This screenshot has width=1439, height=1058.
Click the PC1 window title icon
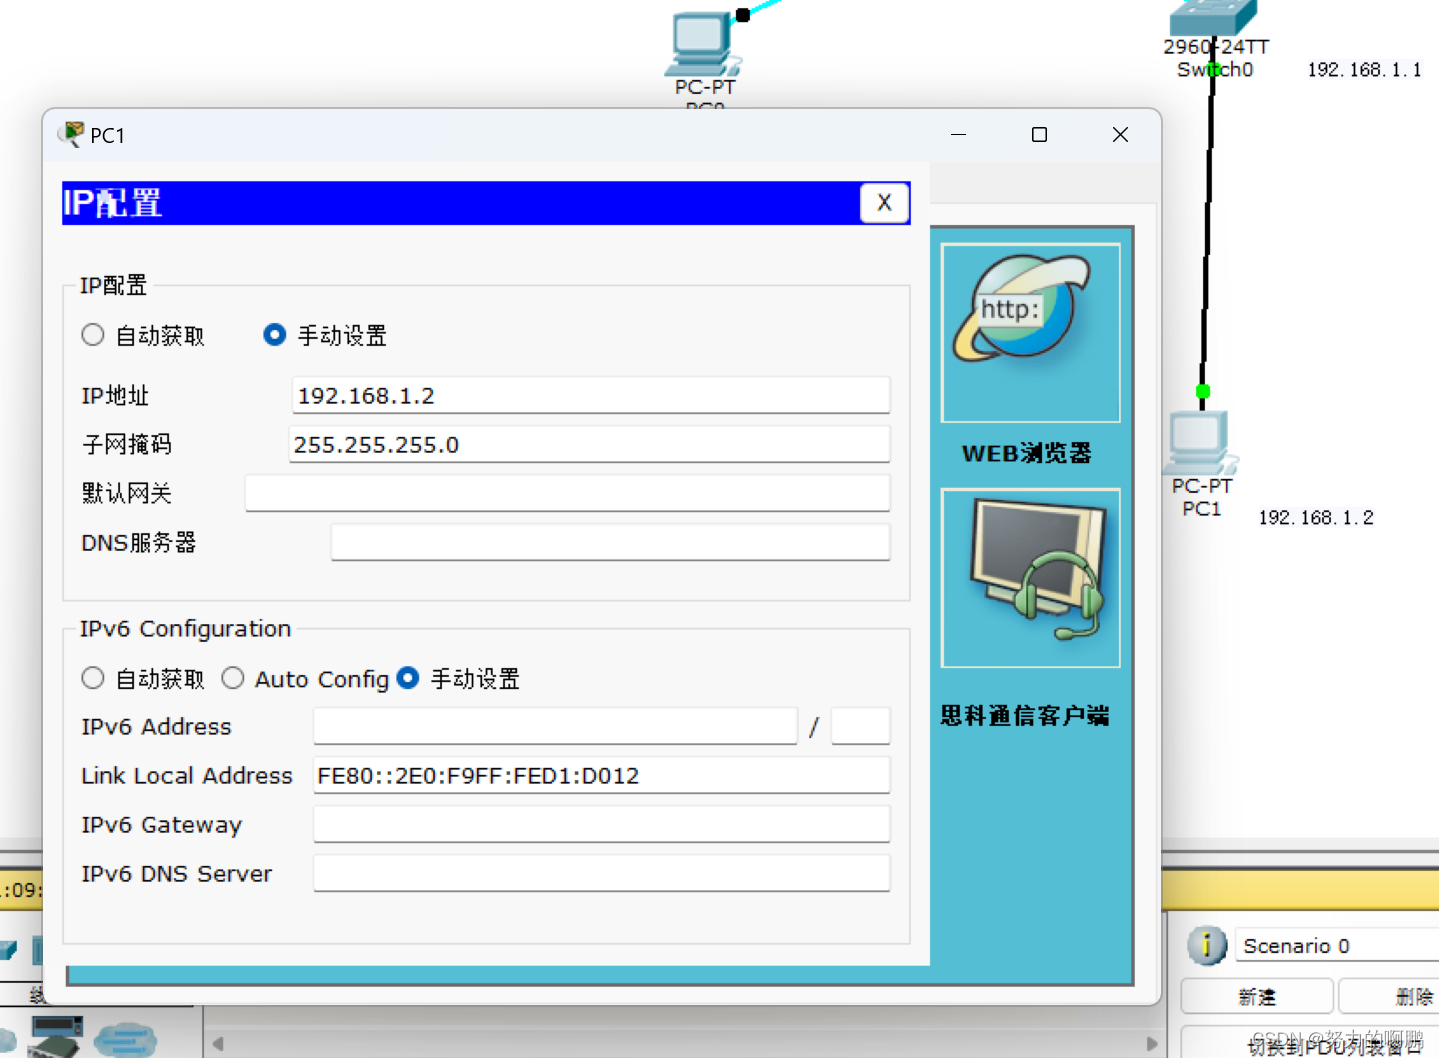pyautogui.click(x=71, y=134)
